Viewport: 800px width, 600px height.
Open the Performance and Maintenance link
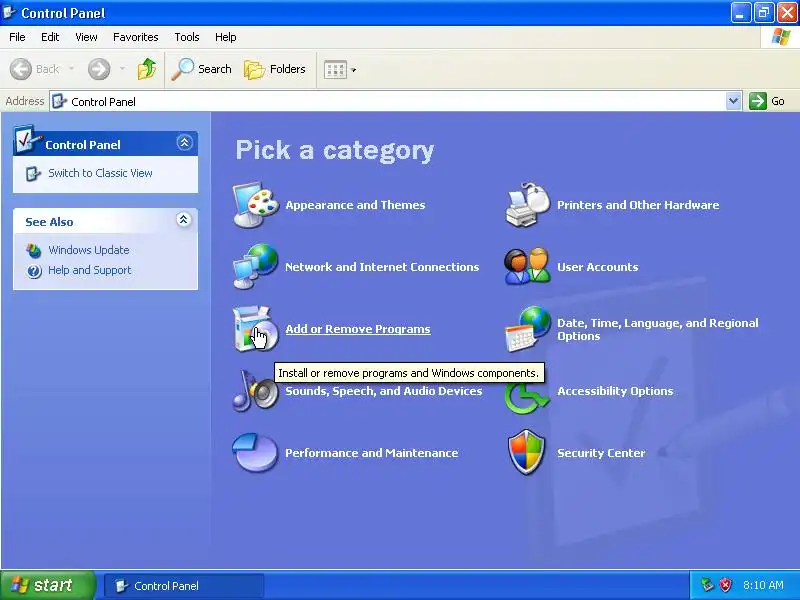tap(371, 453)
